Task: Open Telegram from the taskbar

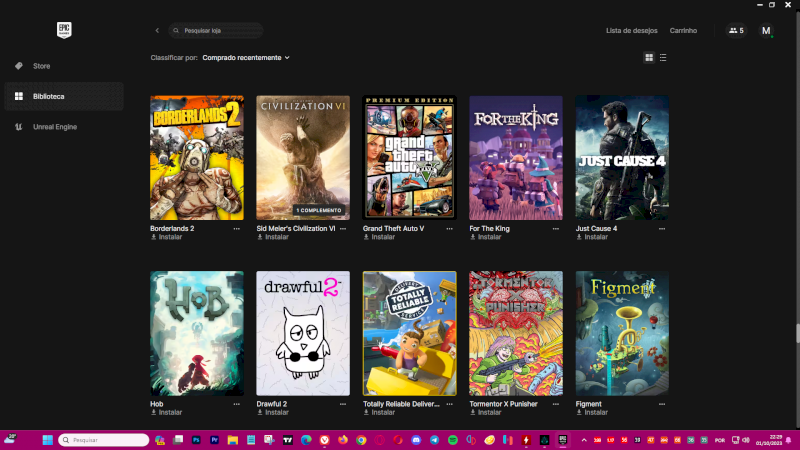Action: (434, 440)
